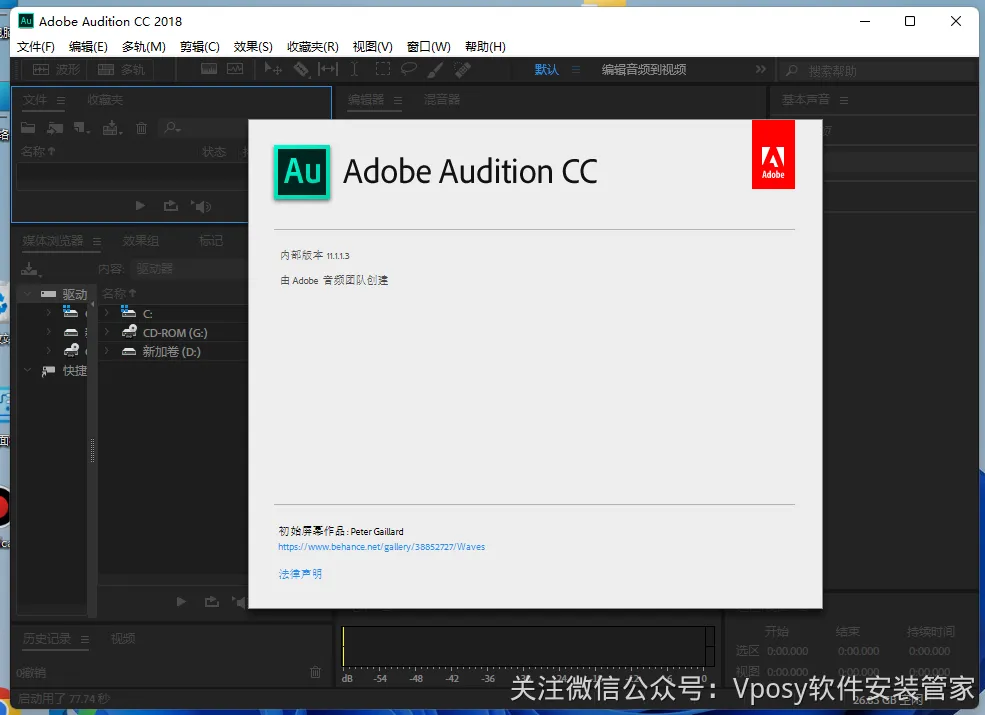985x715 pixels.
Task: Switch to the 效果组 tab
Action: click(141, 241)
